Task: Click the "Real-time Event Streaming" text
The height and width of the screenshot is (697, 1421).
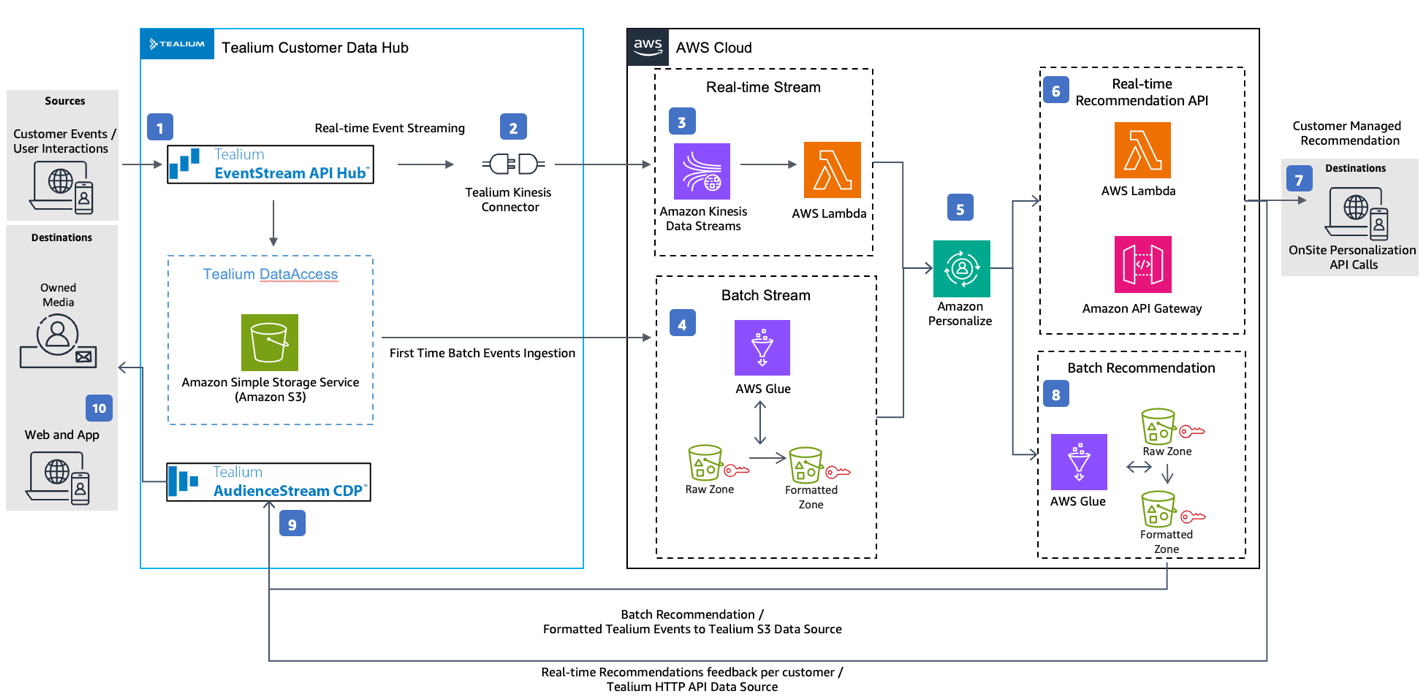Action: 390,128
